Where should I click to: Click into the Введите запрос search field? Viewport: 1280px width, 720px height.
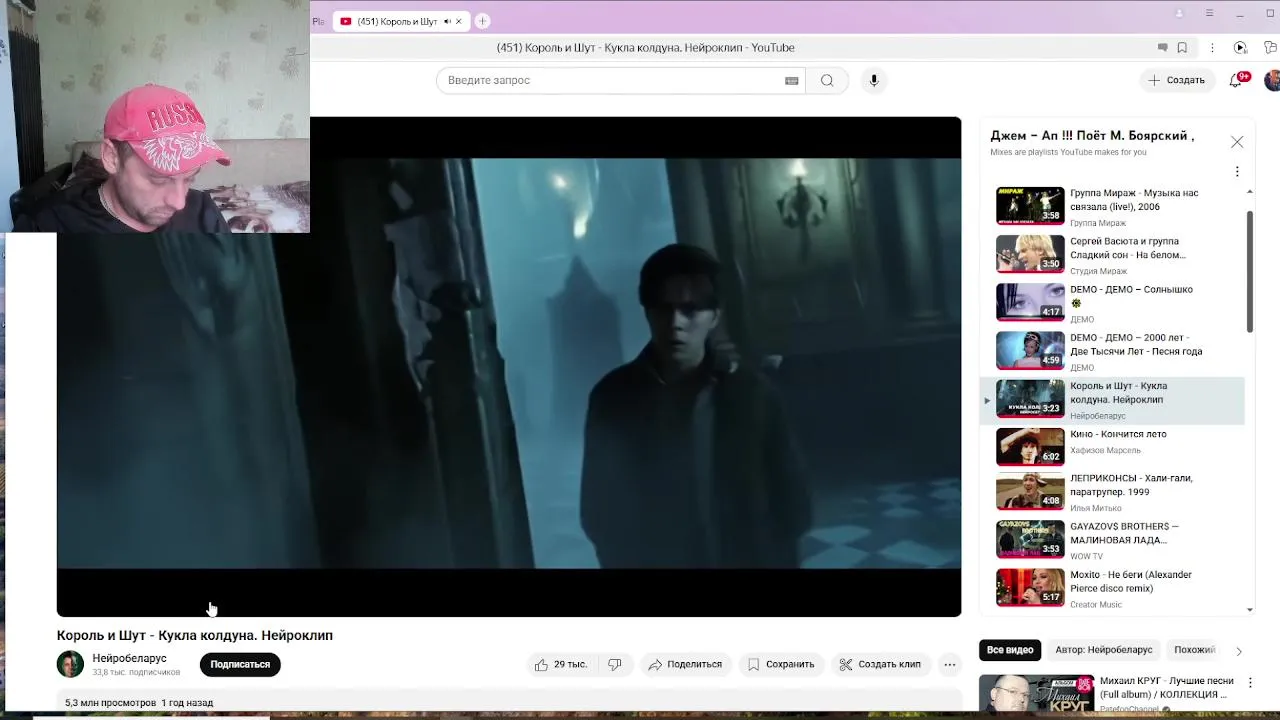click(610, 80)
